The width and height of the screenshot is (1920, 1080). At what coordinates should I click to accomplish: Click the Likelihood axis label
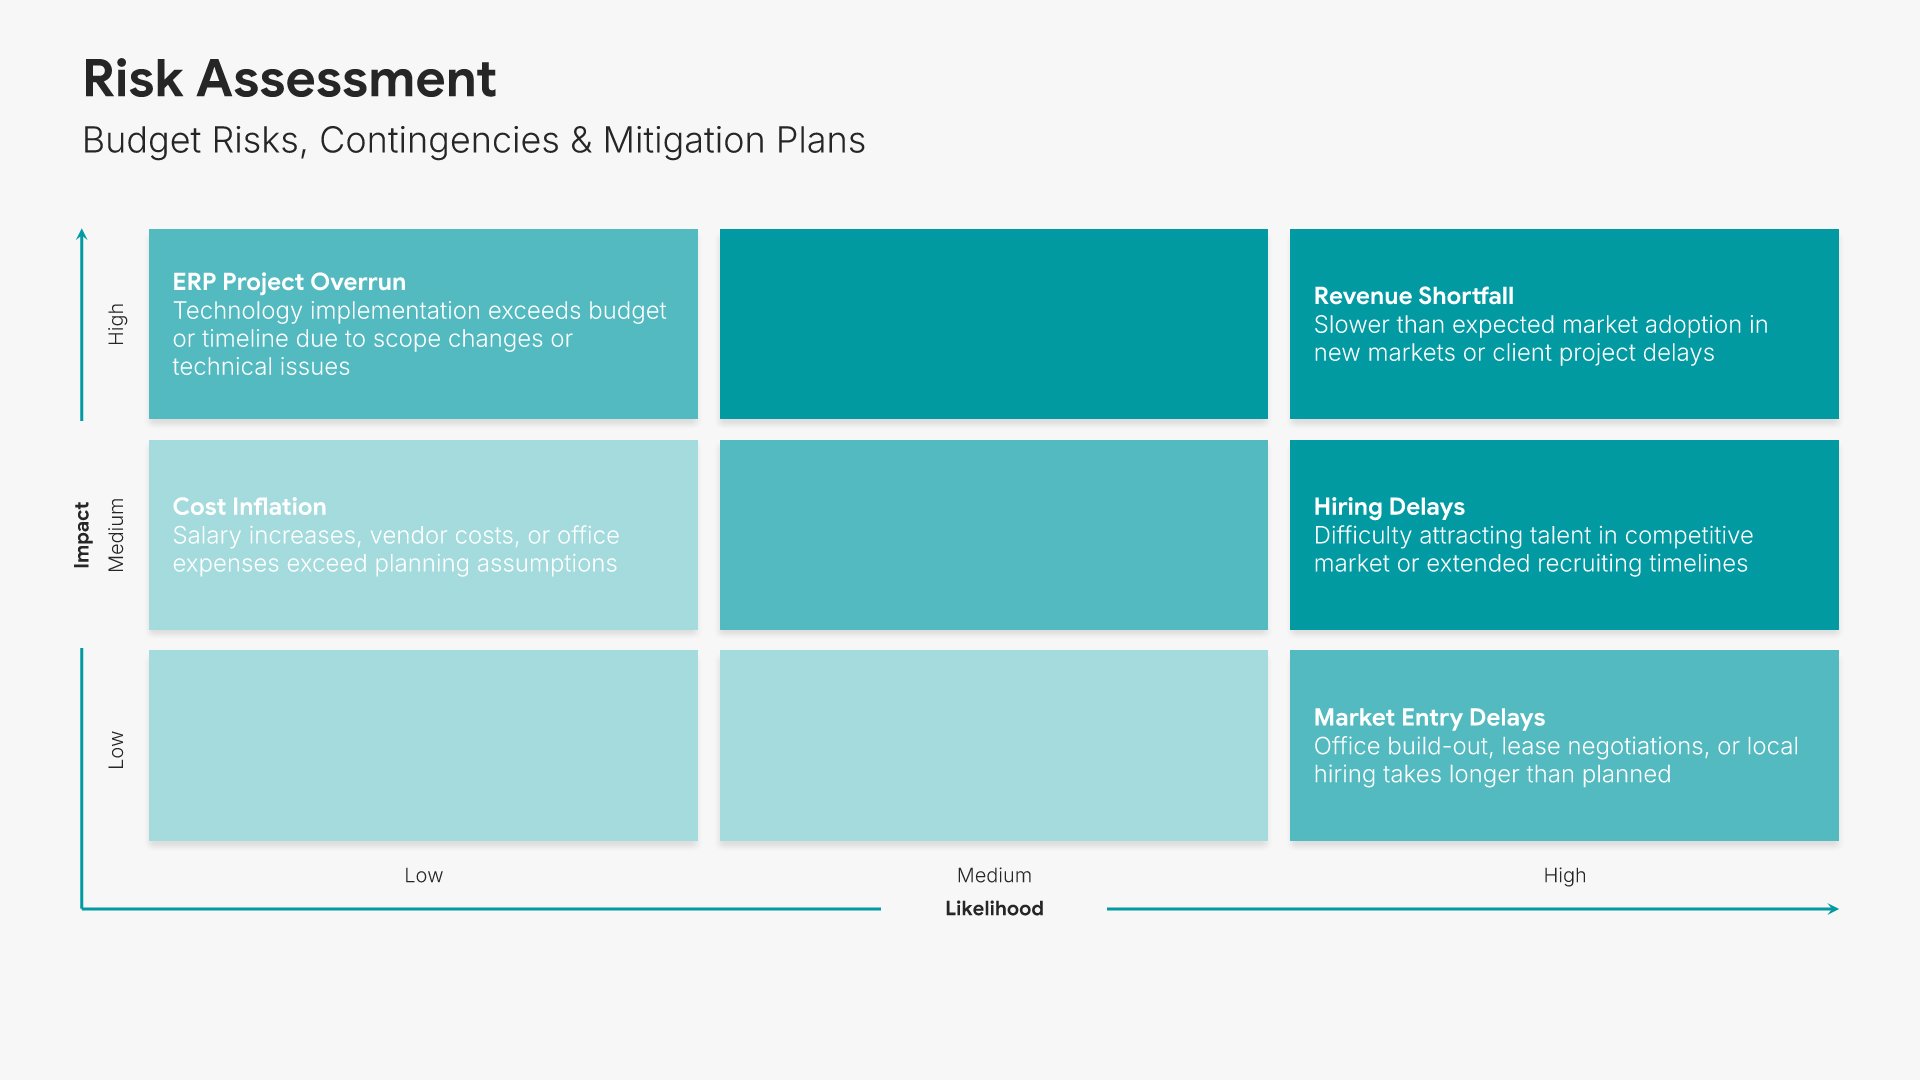(994, 908)
